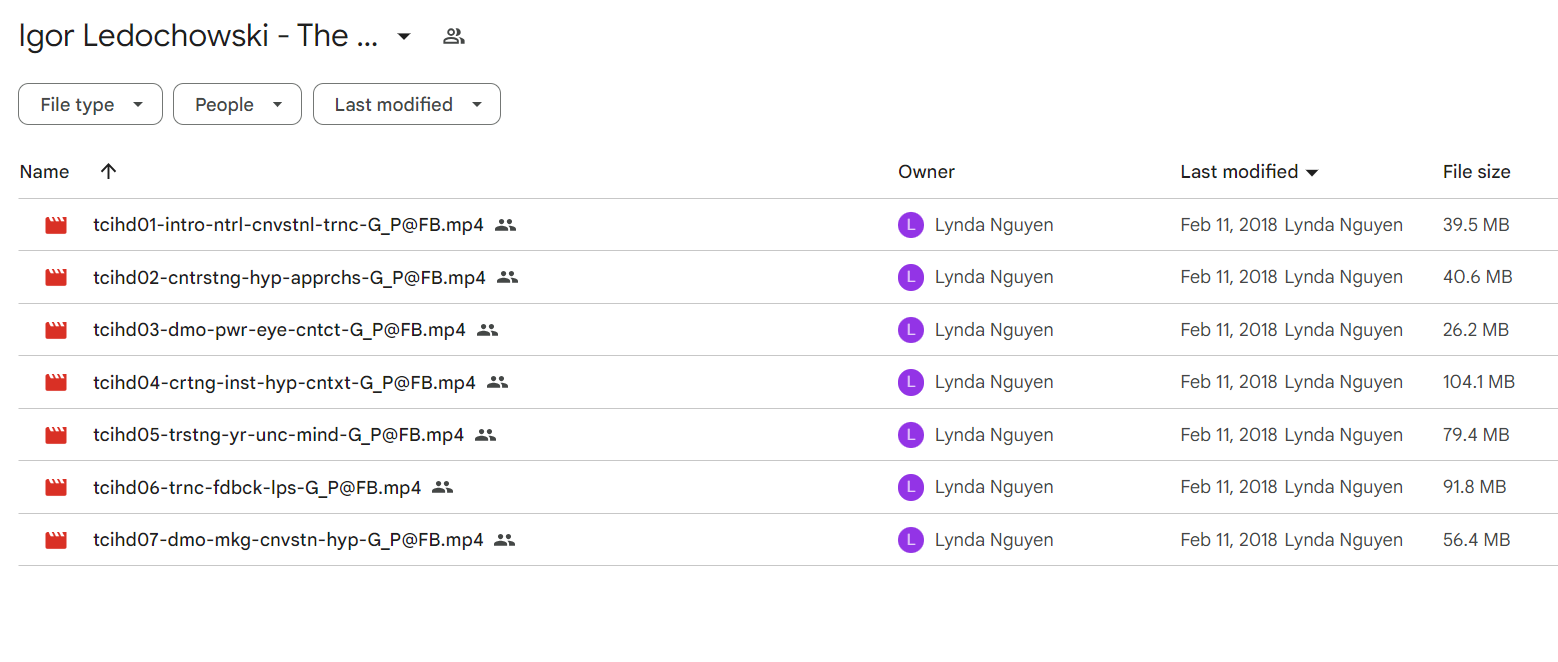Click the 104.1 MB file size
1558x662 pixels.
[x=1479, y=382]
